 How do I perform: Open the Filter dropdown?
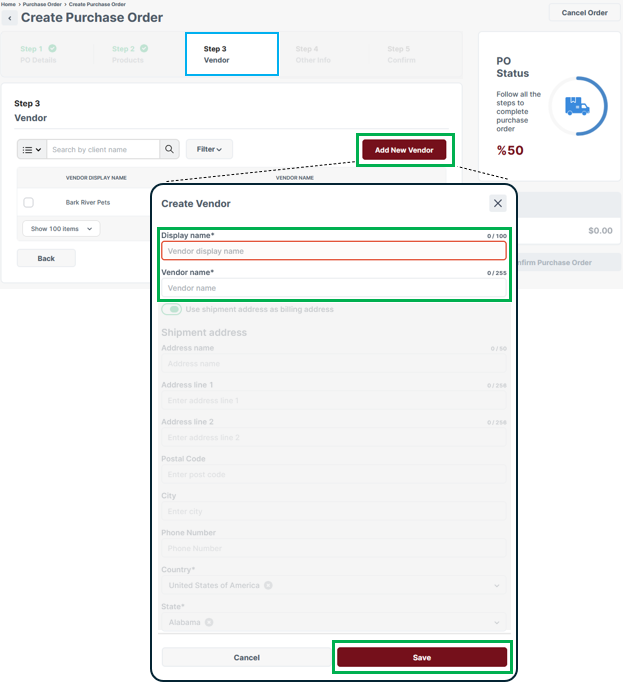[209, 149]
